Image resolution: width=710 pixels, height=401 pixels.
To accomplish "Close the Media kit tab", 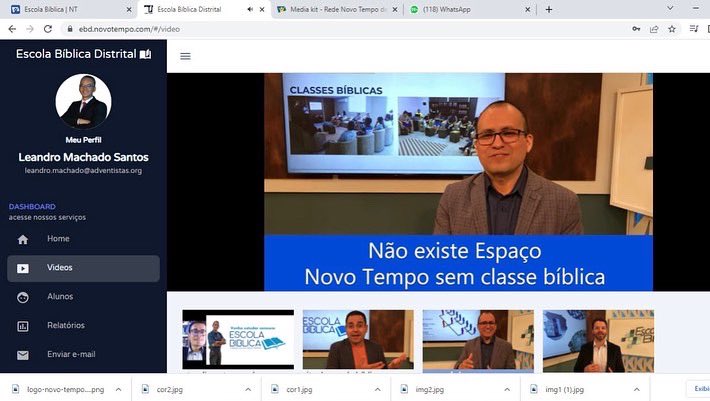I will coord(395,9).
